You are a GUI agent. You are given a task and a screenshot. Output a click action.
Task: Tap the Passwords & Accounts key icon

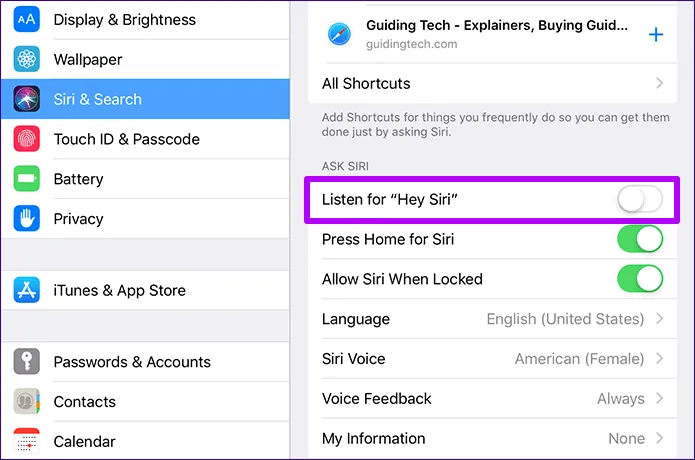coord(27,362)
